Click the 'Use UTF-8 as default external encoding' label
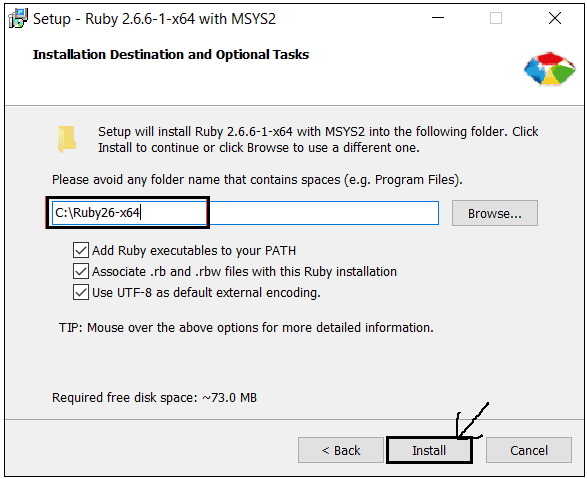The width and height of the screenshot is (587, 479). pyautogui.click(x=206, y=292)
